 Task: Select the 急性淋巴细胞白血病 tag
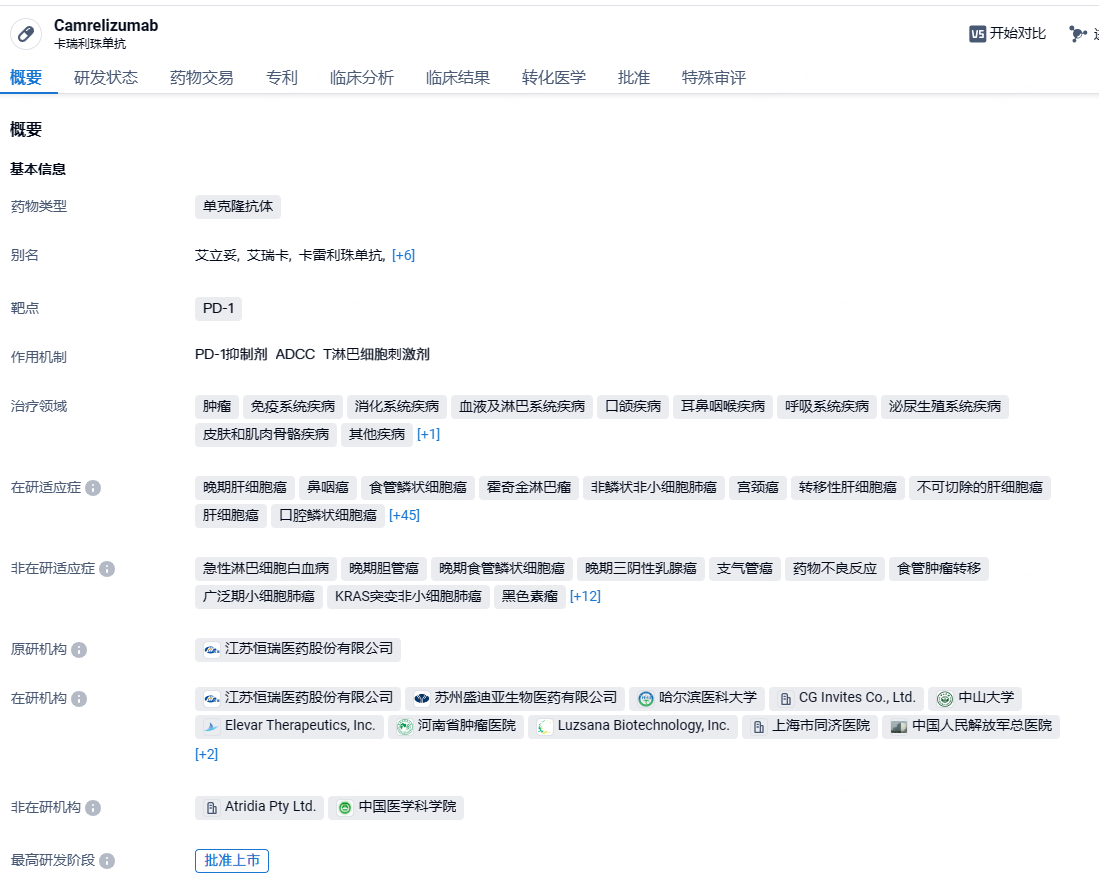266,570
